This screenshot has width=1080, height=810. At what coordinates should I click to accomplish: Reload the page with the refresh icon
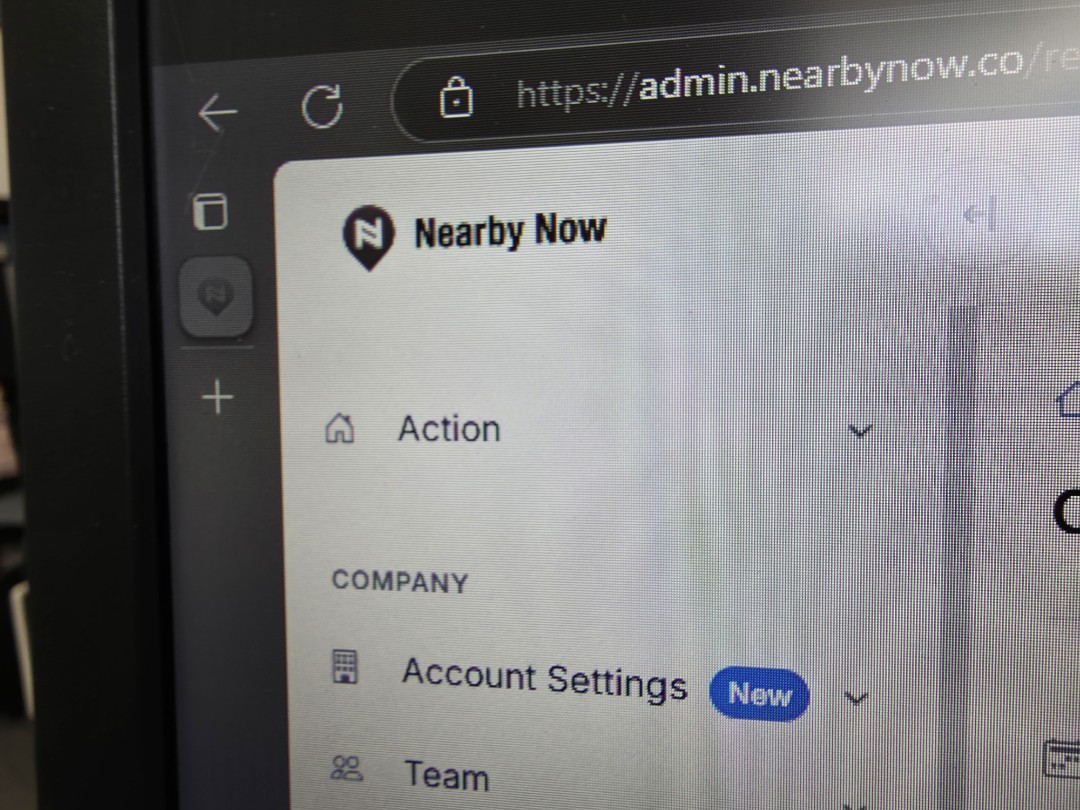click(x=322, y=107)
